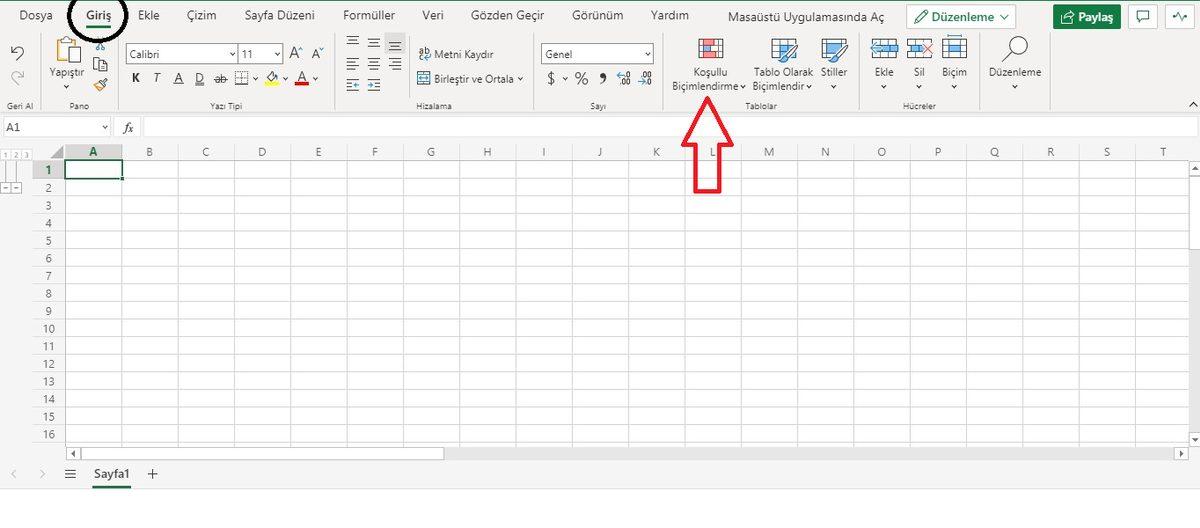Click the decrease decimal places icon
Image resolution: width=1200 pixels, height=528 pixels.
(x=646, y=78)
